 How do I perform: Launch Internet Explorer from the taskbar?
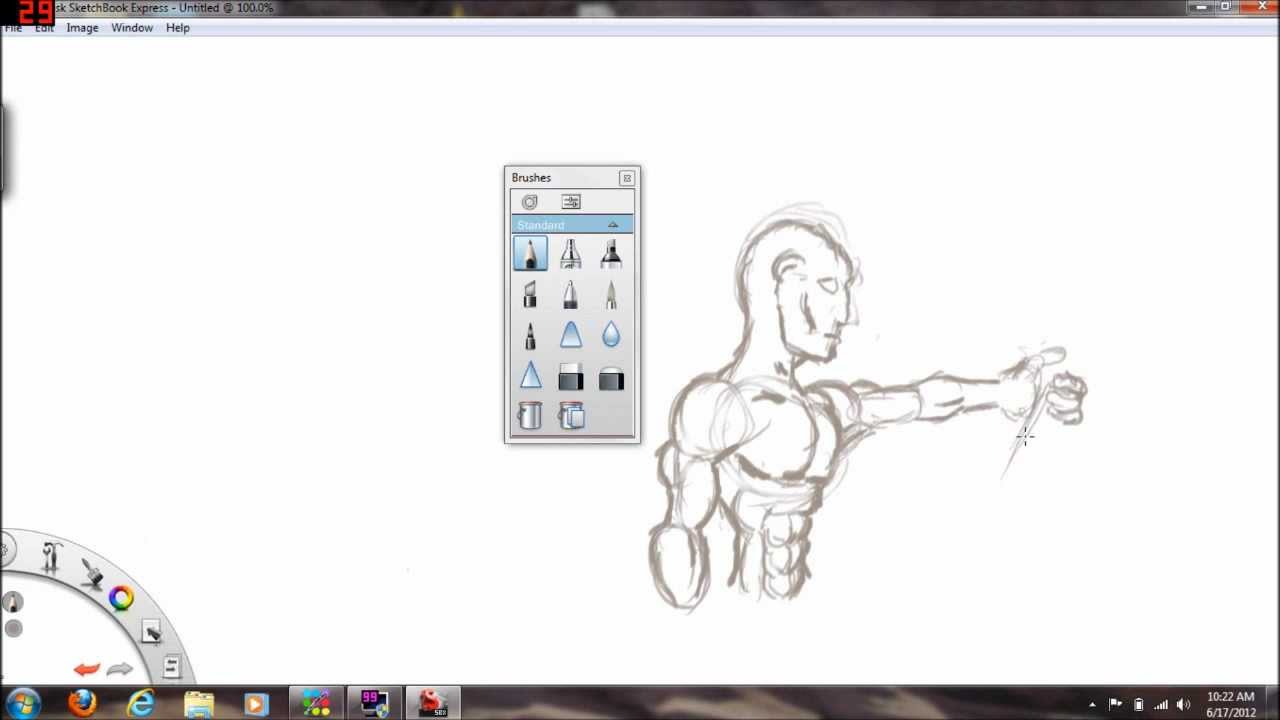pos(141,704)
